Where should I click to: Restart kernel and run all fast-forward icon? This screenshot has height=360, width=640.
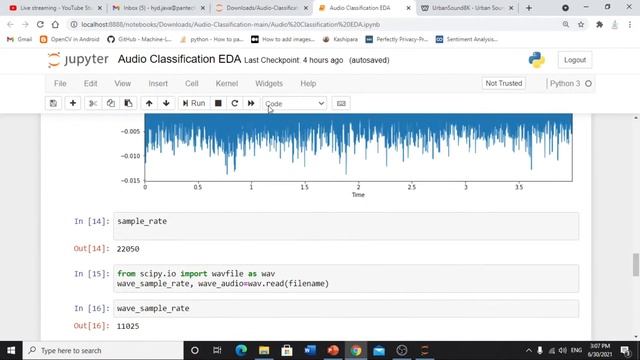(251, 103)
